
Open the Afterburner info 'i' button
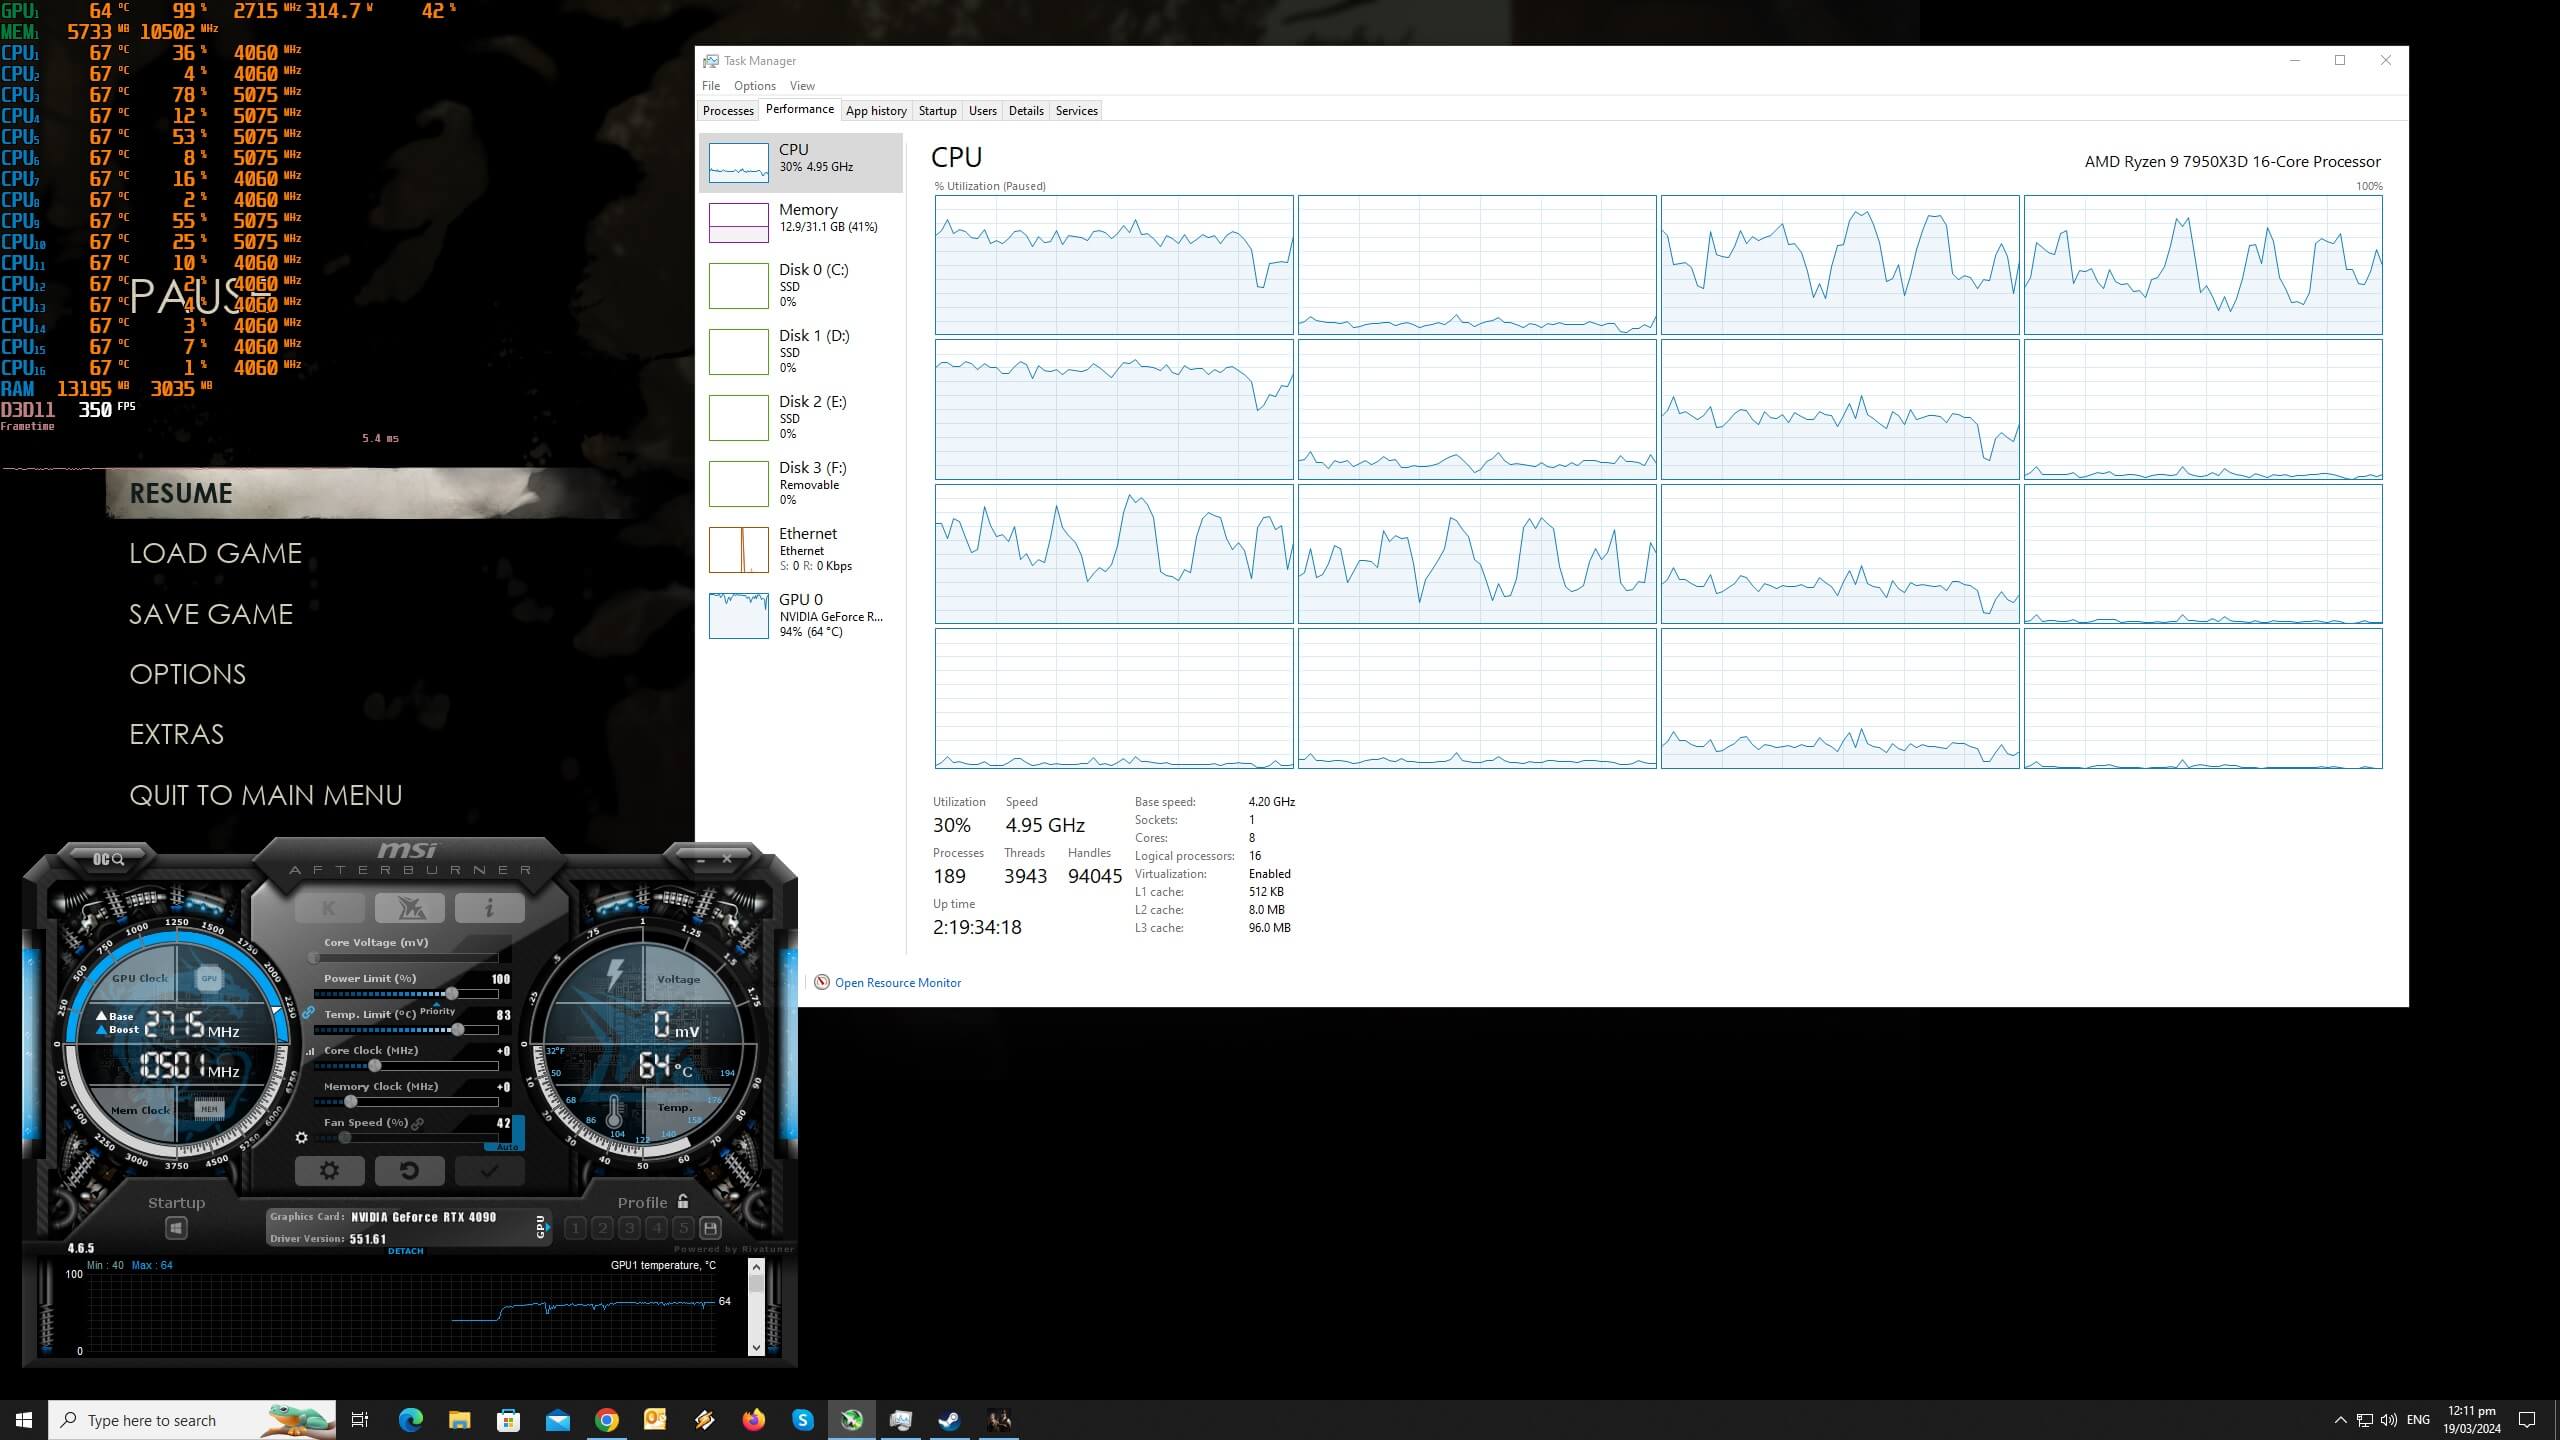pyautogui.click(x=489, y=908)
